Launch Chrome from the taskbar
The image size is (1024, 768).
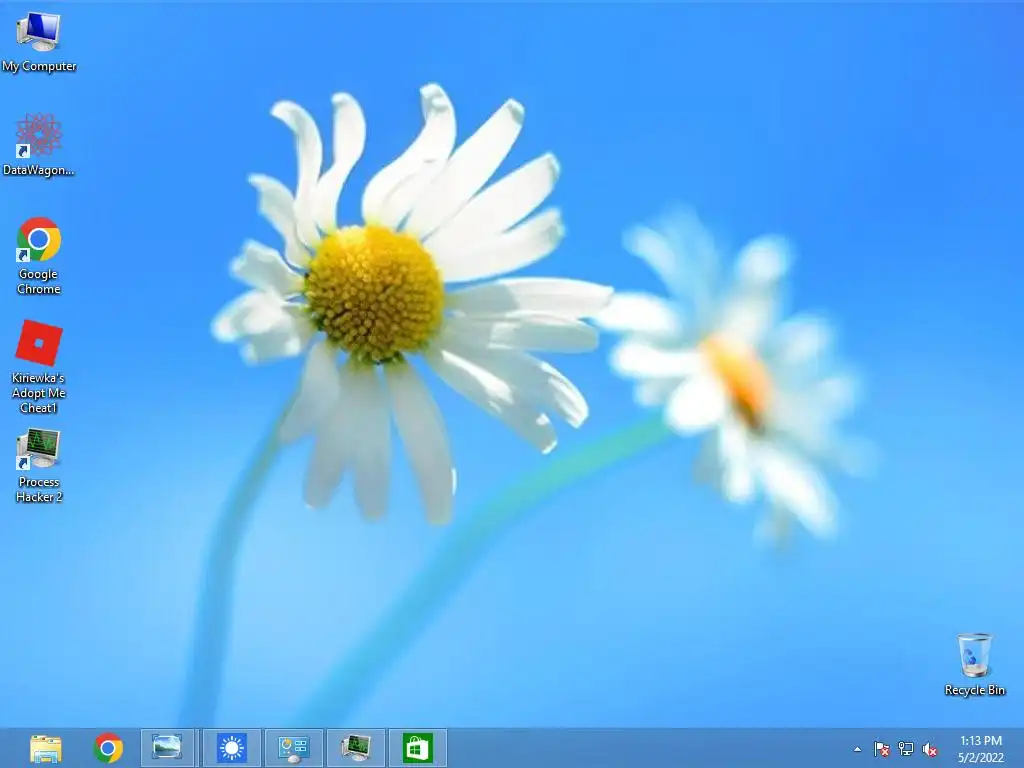108,748
